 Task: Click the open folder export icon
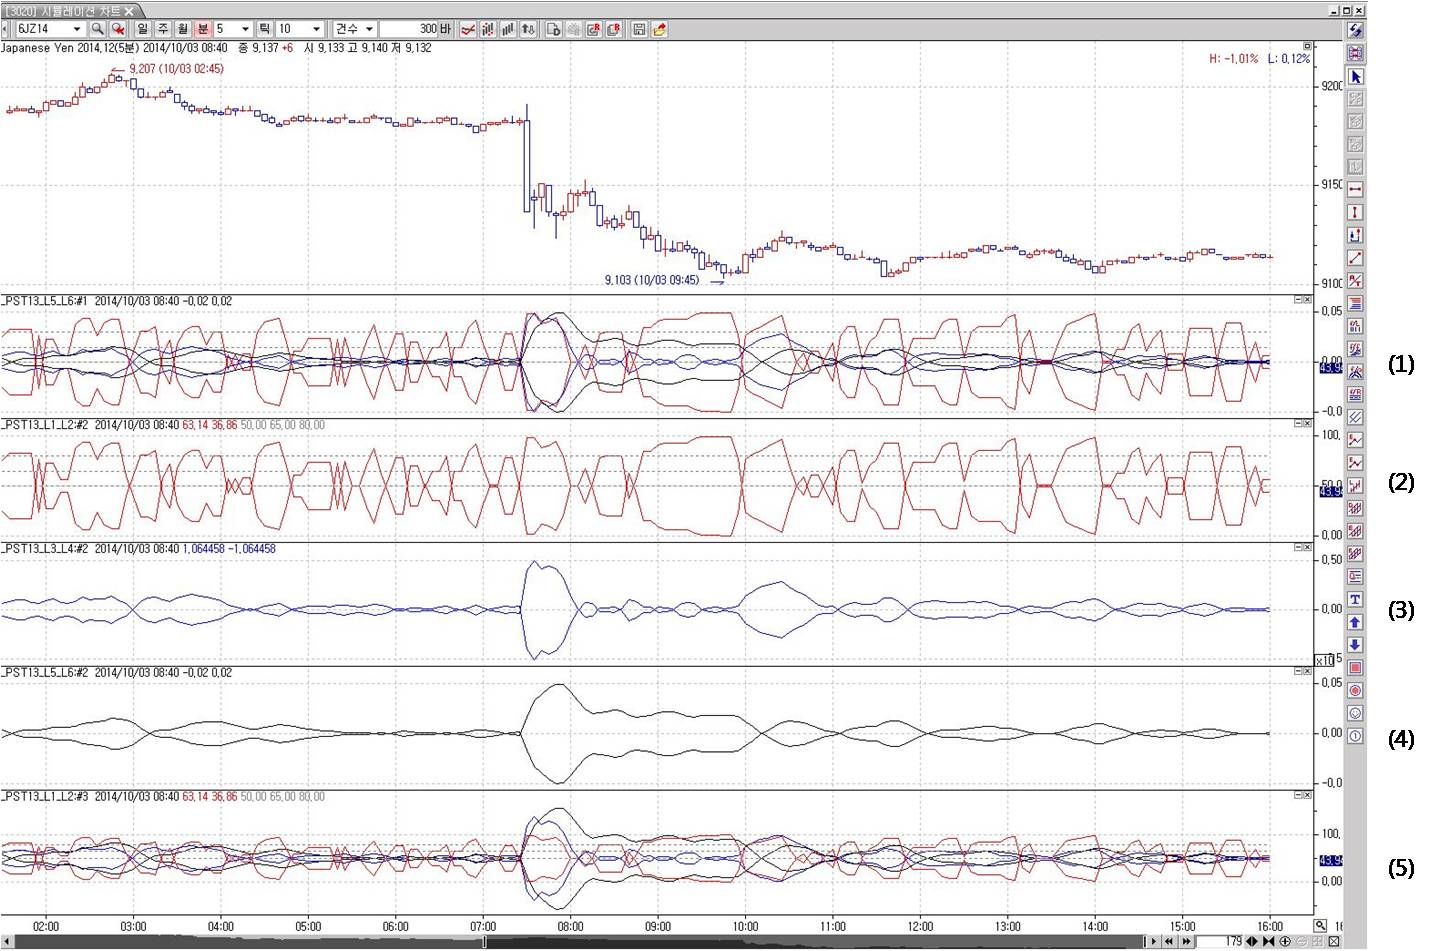click(x=660, y=29)
